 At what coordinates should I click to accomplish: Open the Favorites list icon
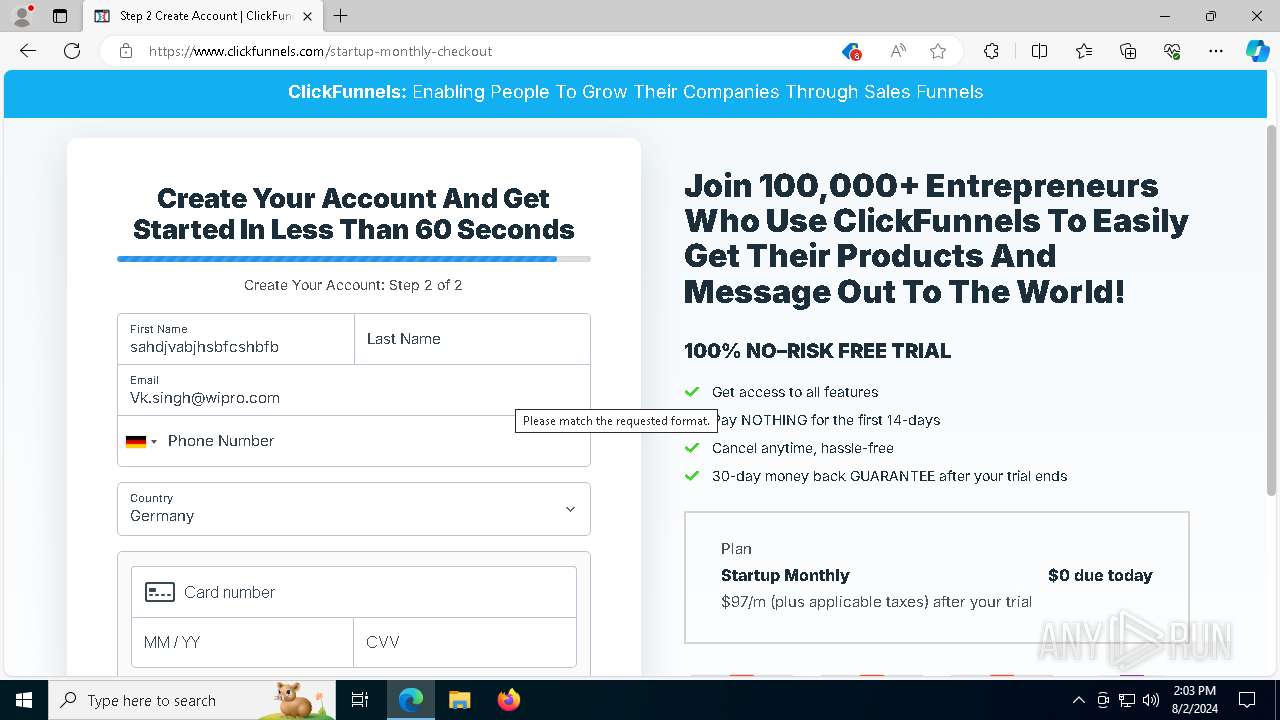click(x=1084, y=51)
